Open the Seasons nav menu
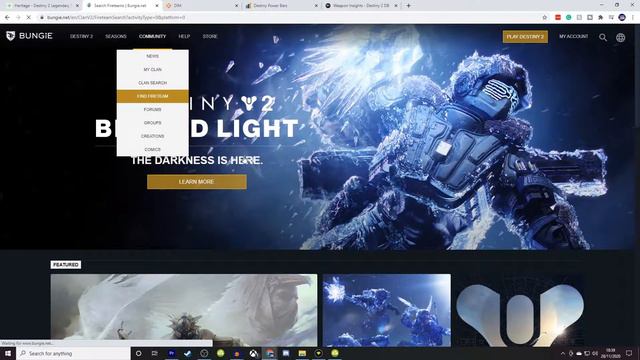This screenshot has height=360, width=640. [x=116, y=36]
